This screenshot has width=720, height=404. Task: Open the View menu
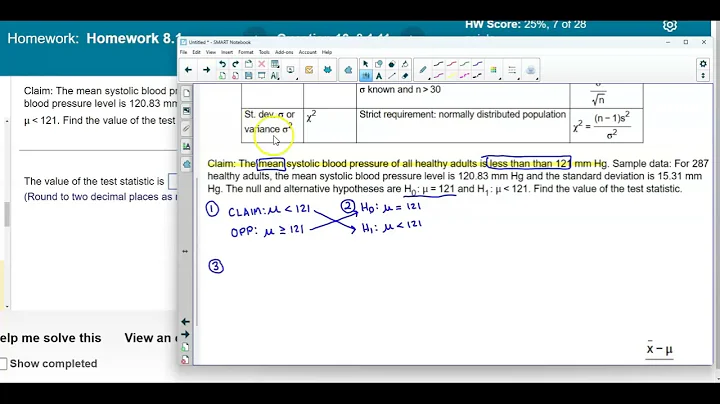coord(211,52)
